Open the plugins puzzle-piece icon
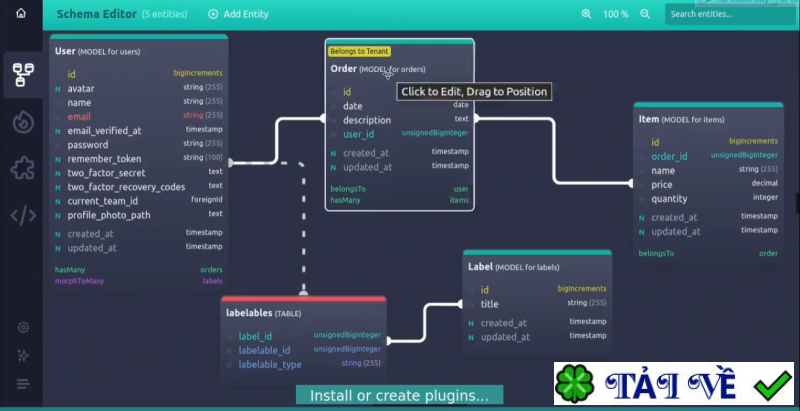 coord(23,168)
